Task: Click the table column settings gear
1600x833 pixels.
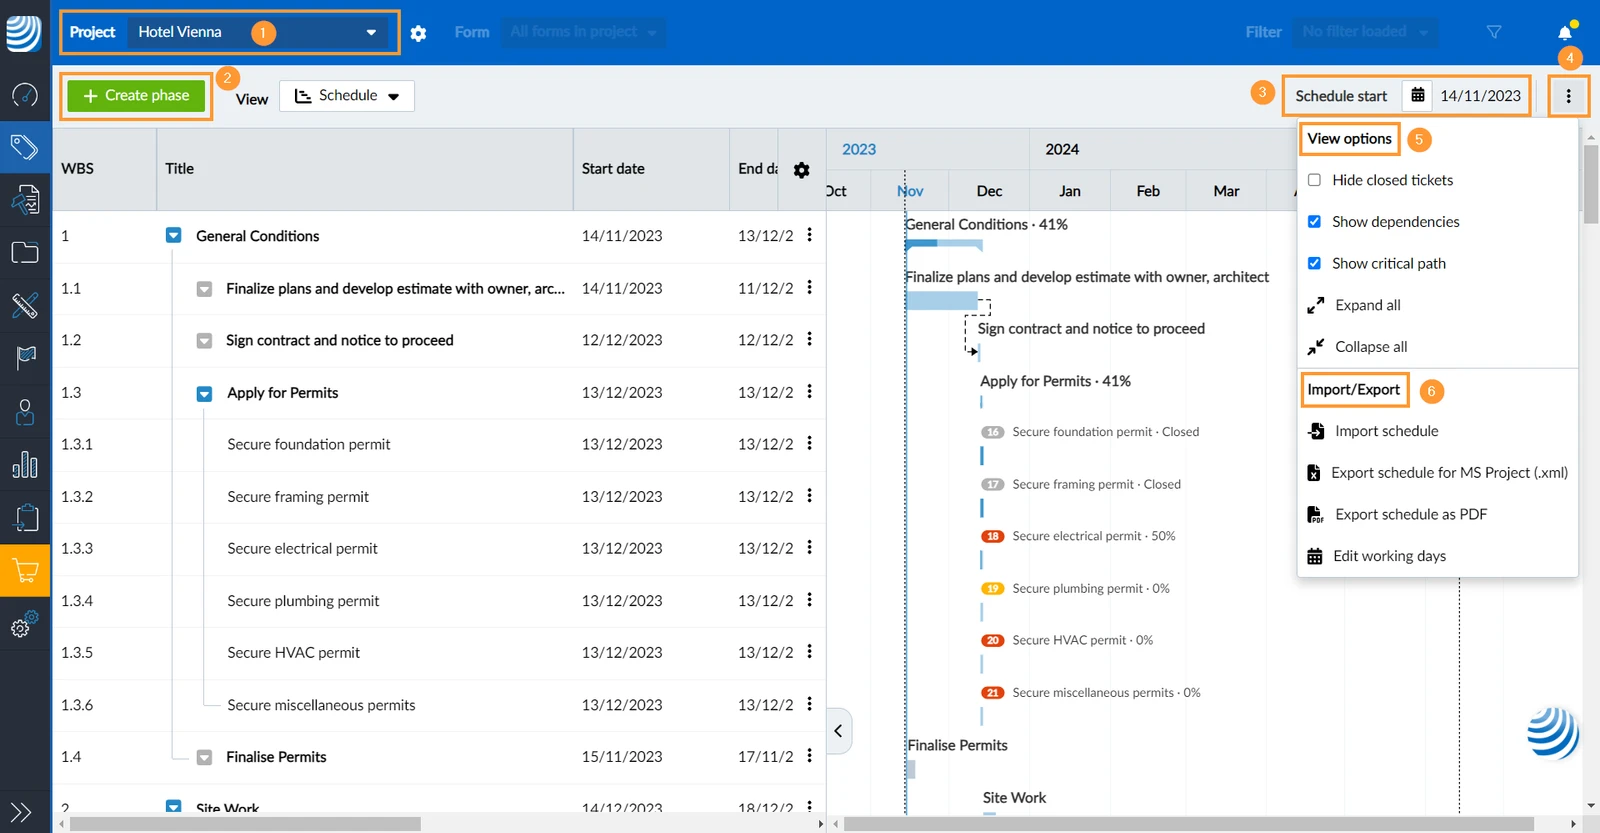Action: point(801,170)
